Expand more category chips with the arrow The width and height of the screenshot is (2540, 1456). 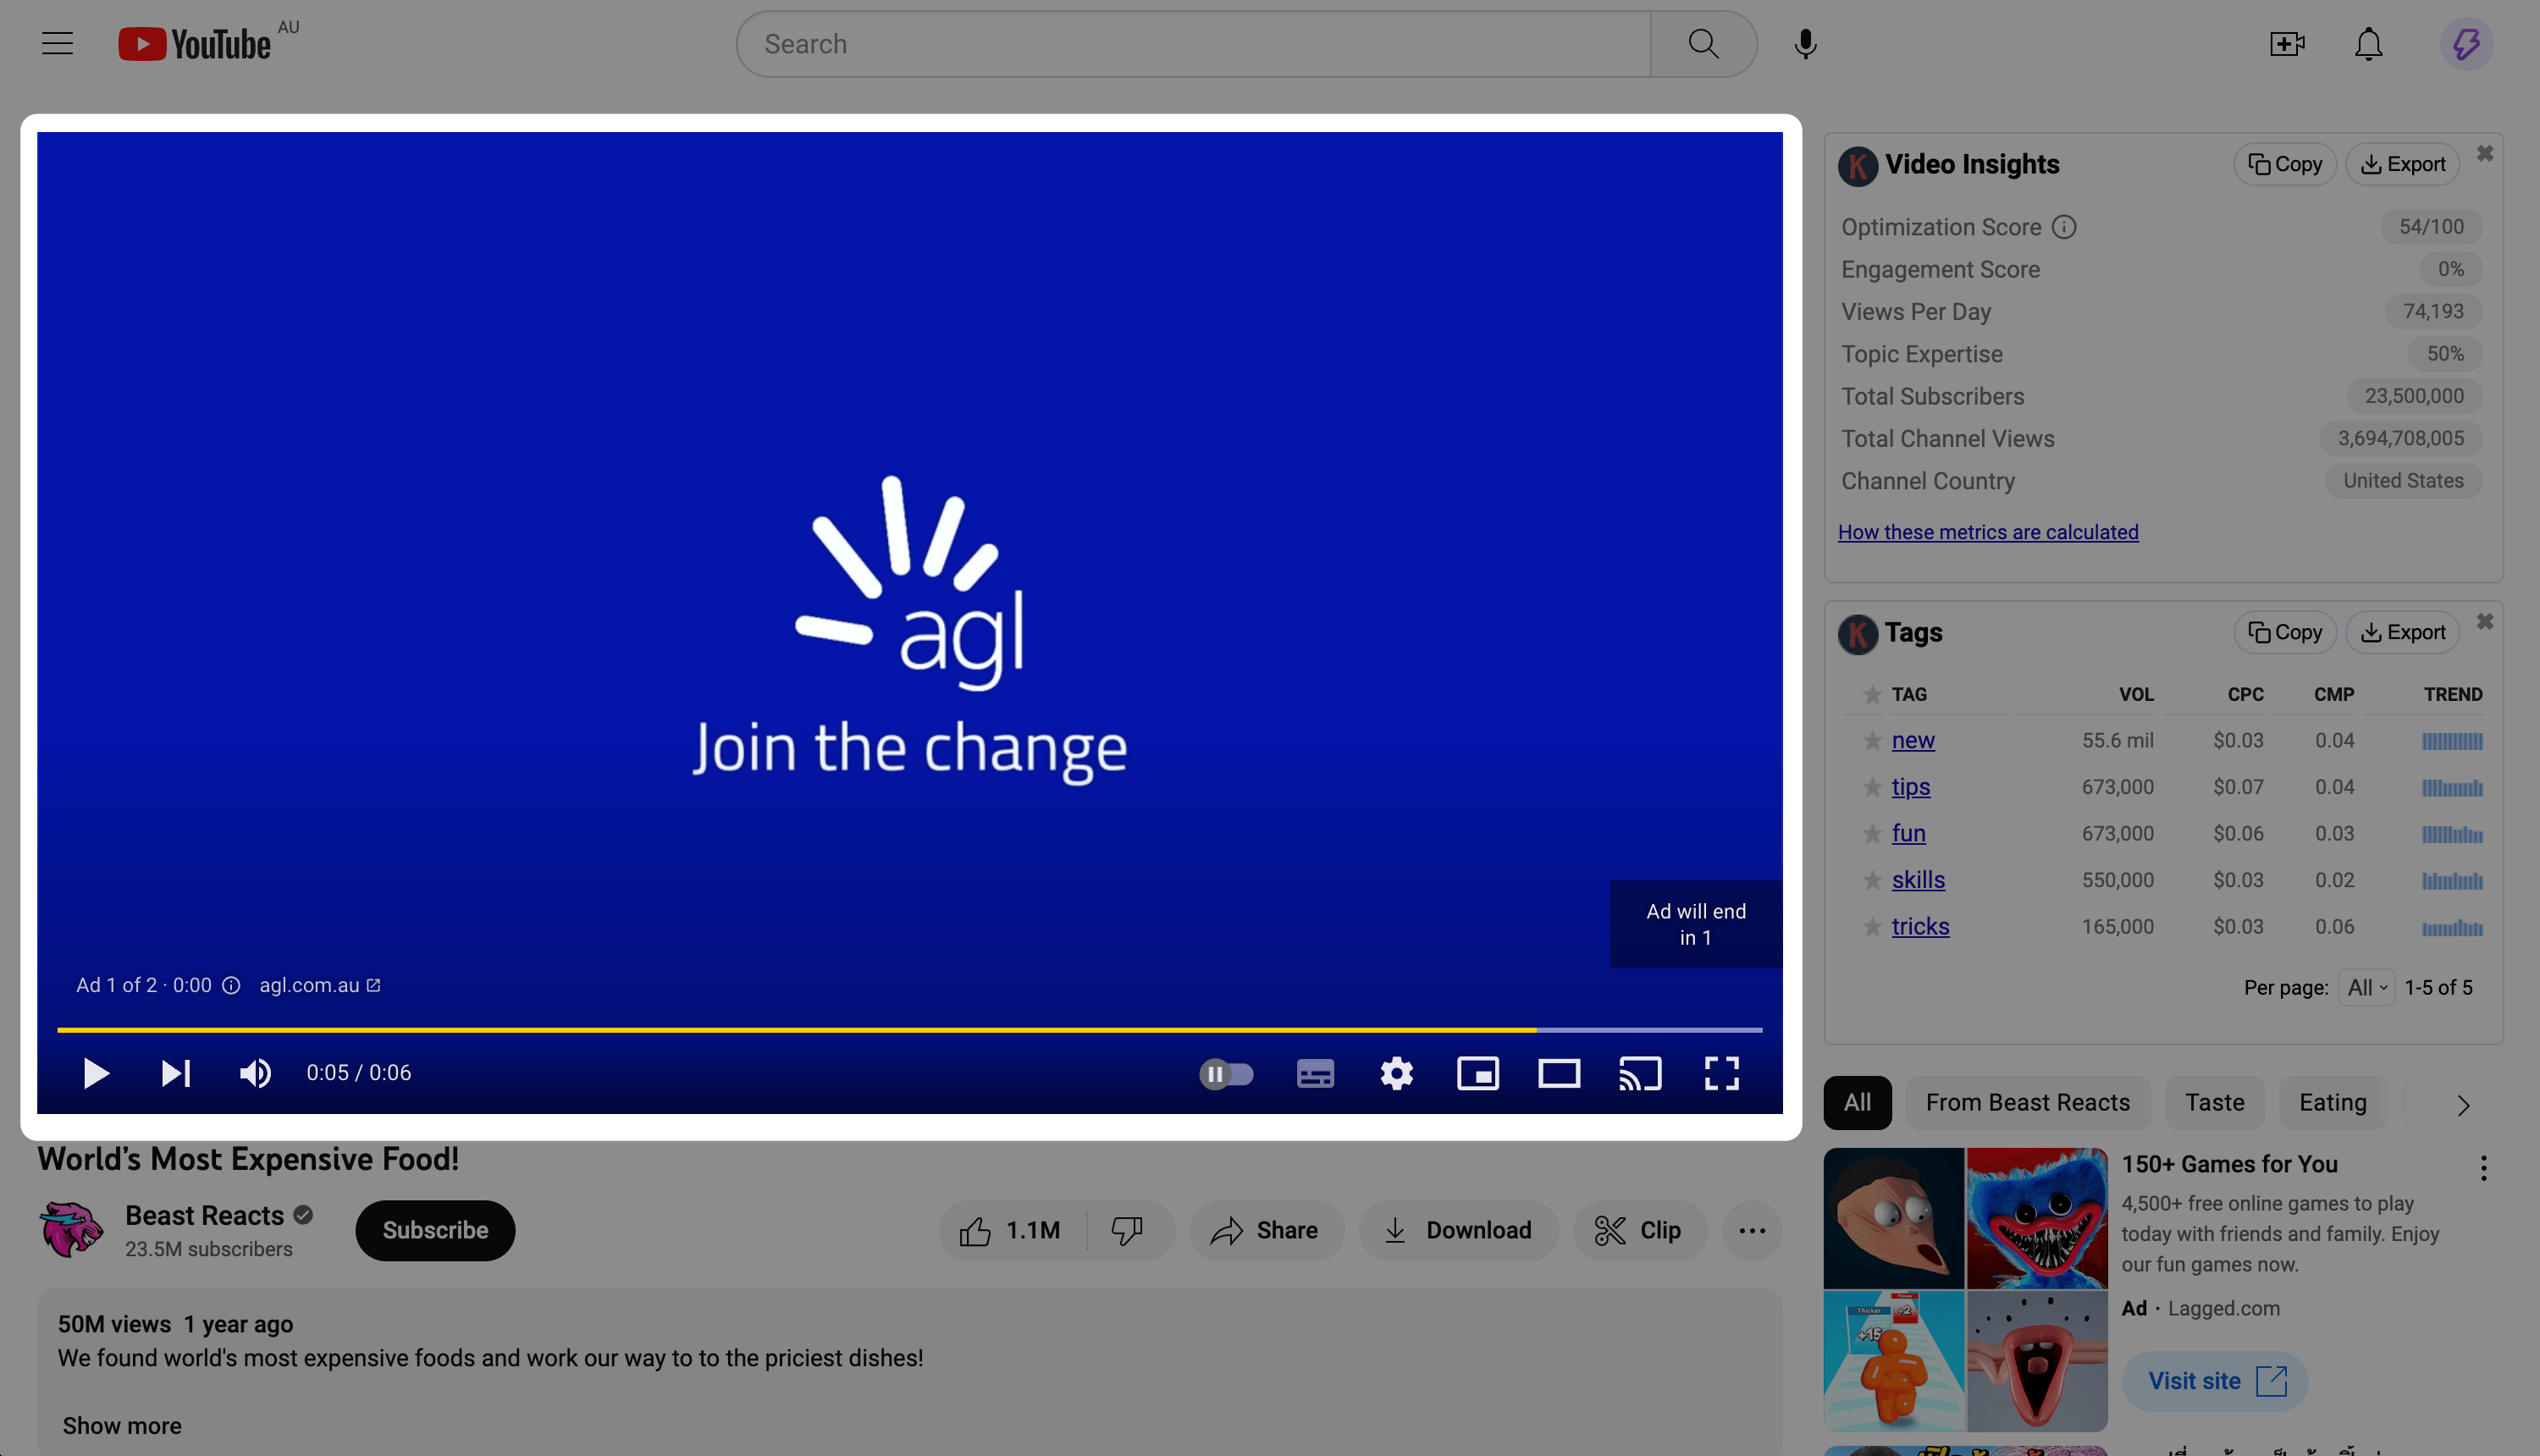pyautogui.click(x=2462, y=1104)
